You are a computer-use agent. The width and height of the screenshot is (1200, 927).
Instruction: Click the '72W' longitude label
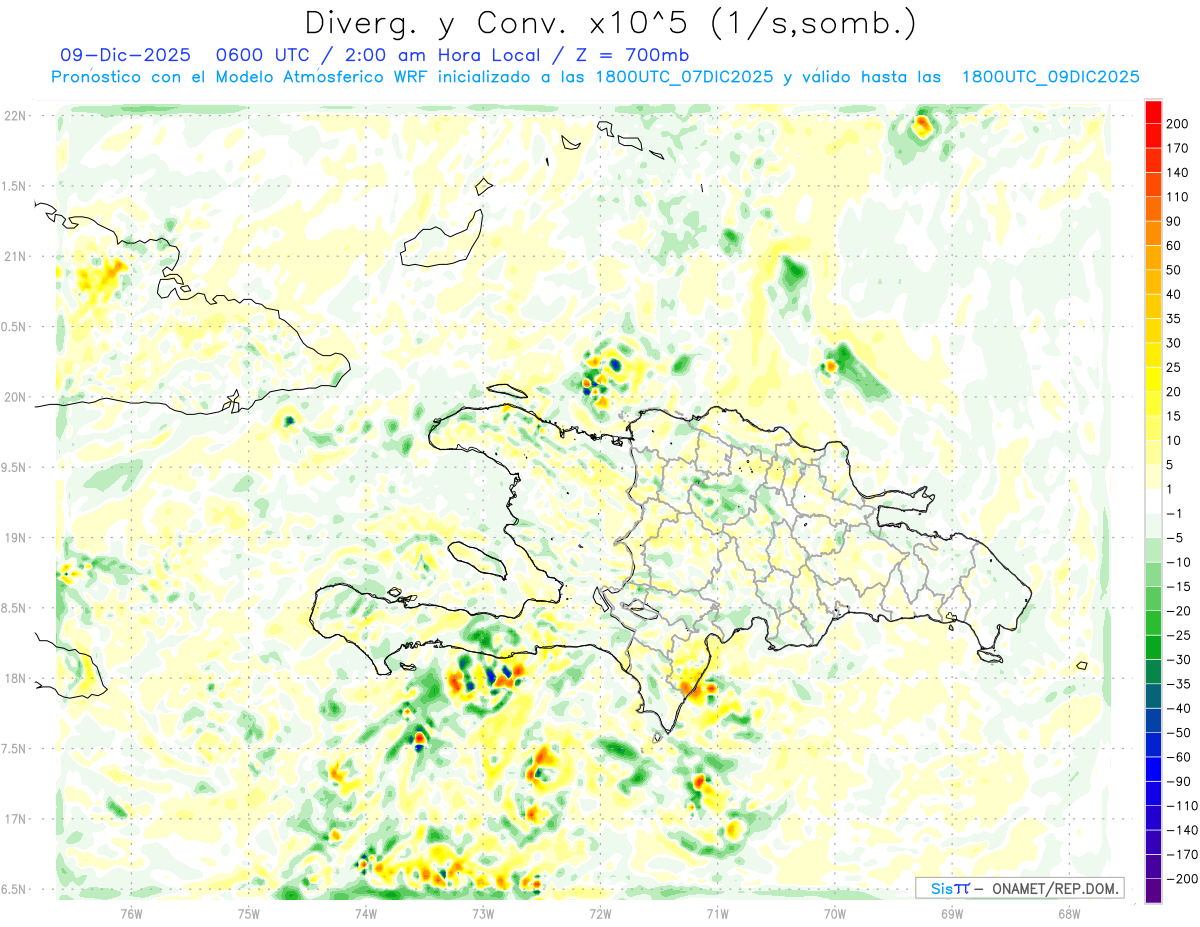pyautogui.click(x=600, y=913)
